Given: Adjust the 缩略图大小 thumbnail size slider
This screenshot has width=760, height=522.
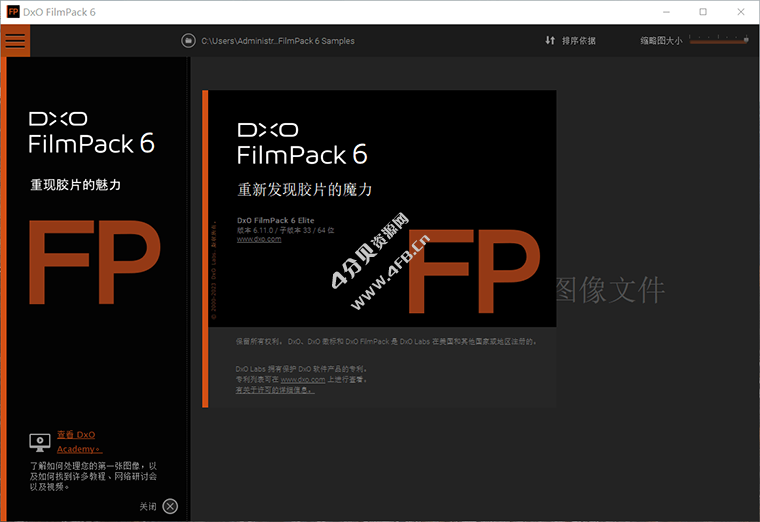Looking at the screenshot, I should (717, 40).
